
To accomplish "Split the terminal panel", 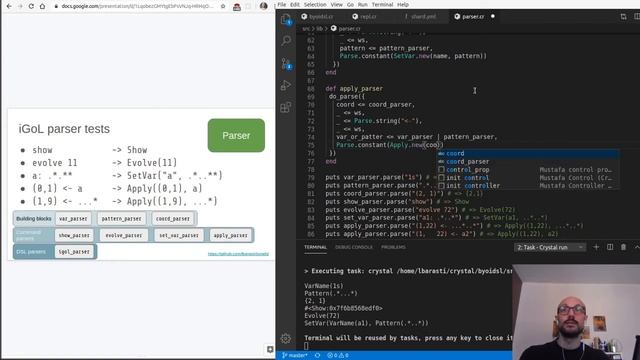I will coord(610,247).
